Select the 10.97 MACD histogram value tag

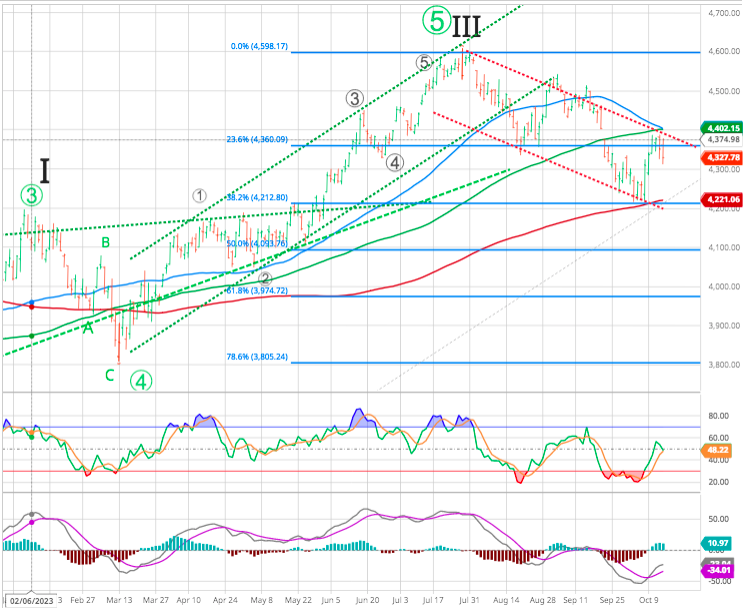click(x=717, y=542)
